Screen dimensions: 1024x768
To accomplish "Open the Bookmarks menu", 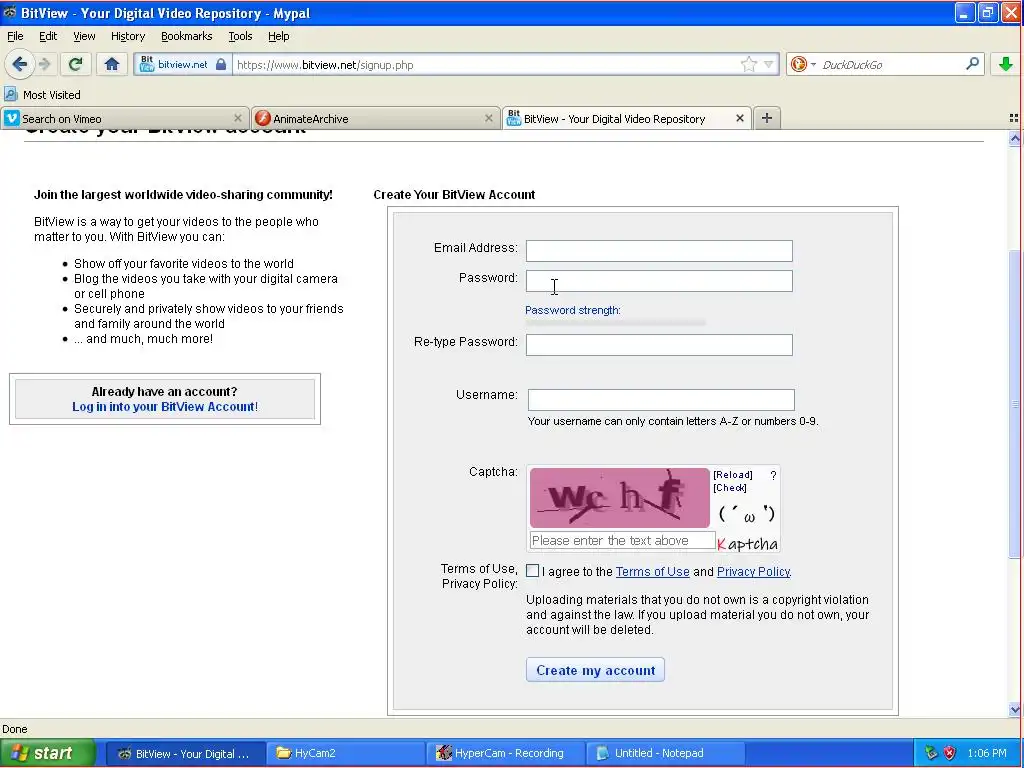I will (187, 37).
